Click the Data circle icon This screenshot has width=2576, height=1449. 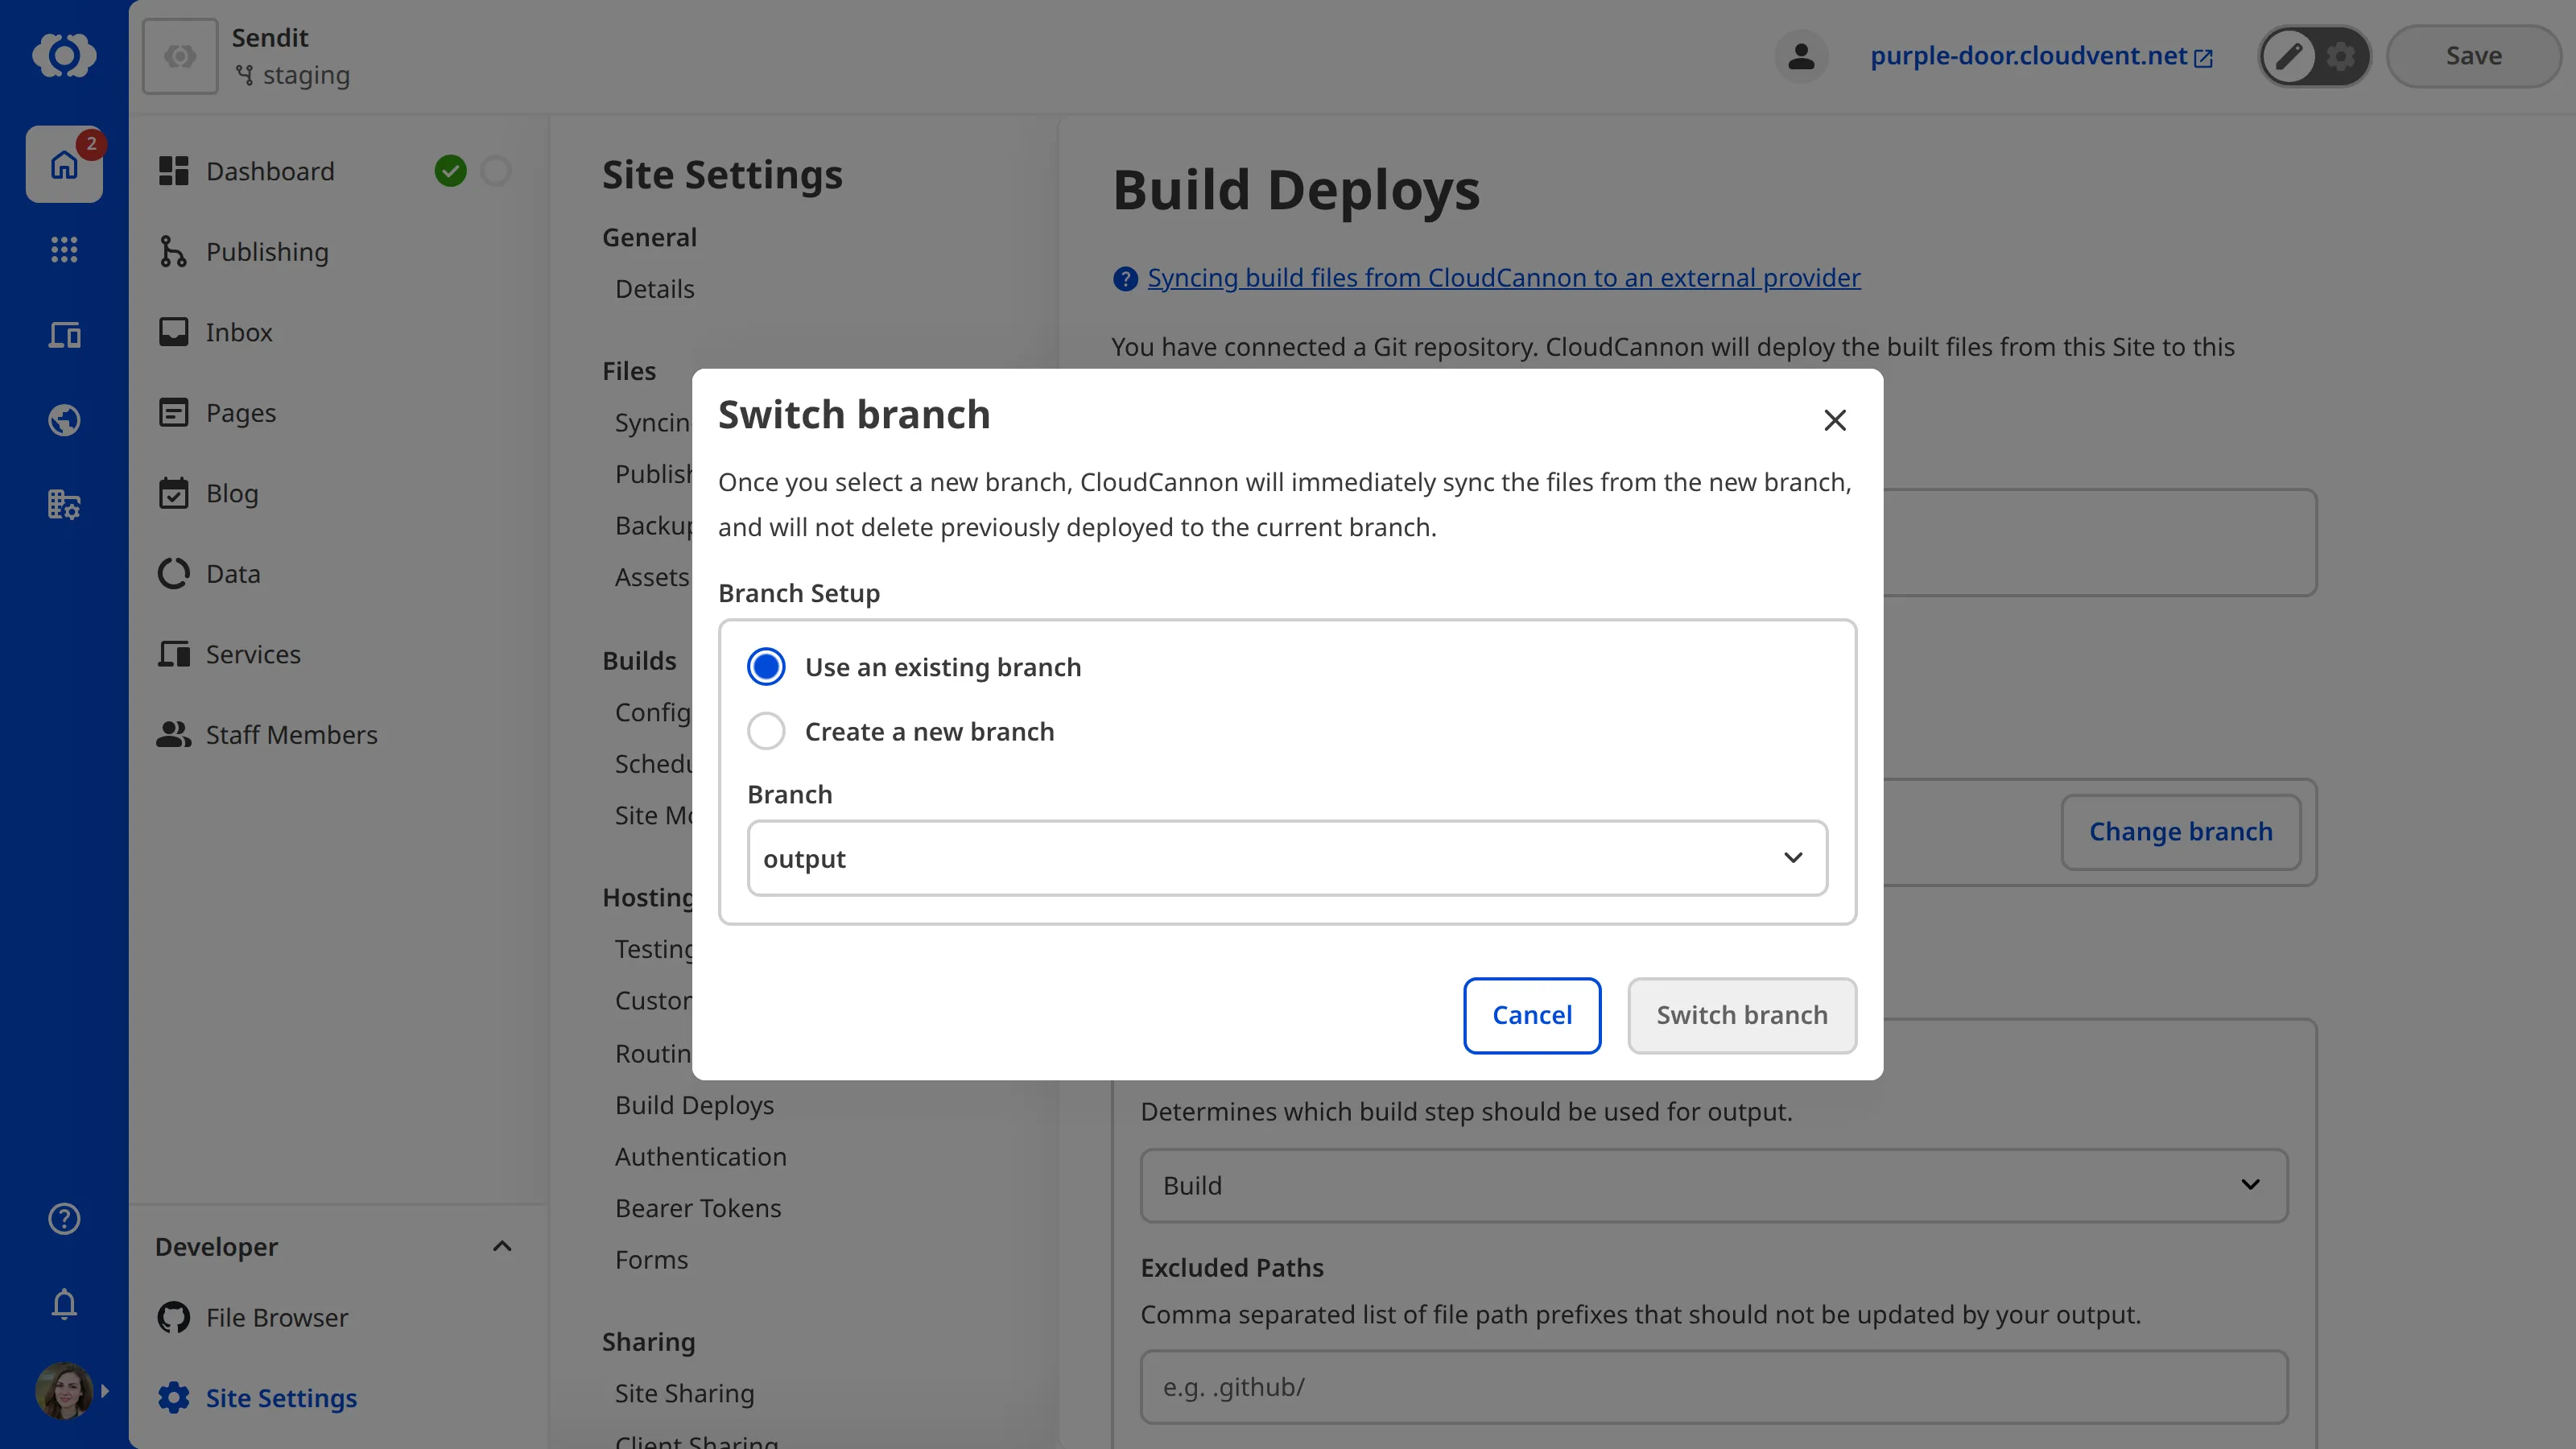tap(173, 574)
